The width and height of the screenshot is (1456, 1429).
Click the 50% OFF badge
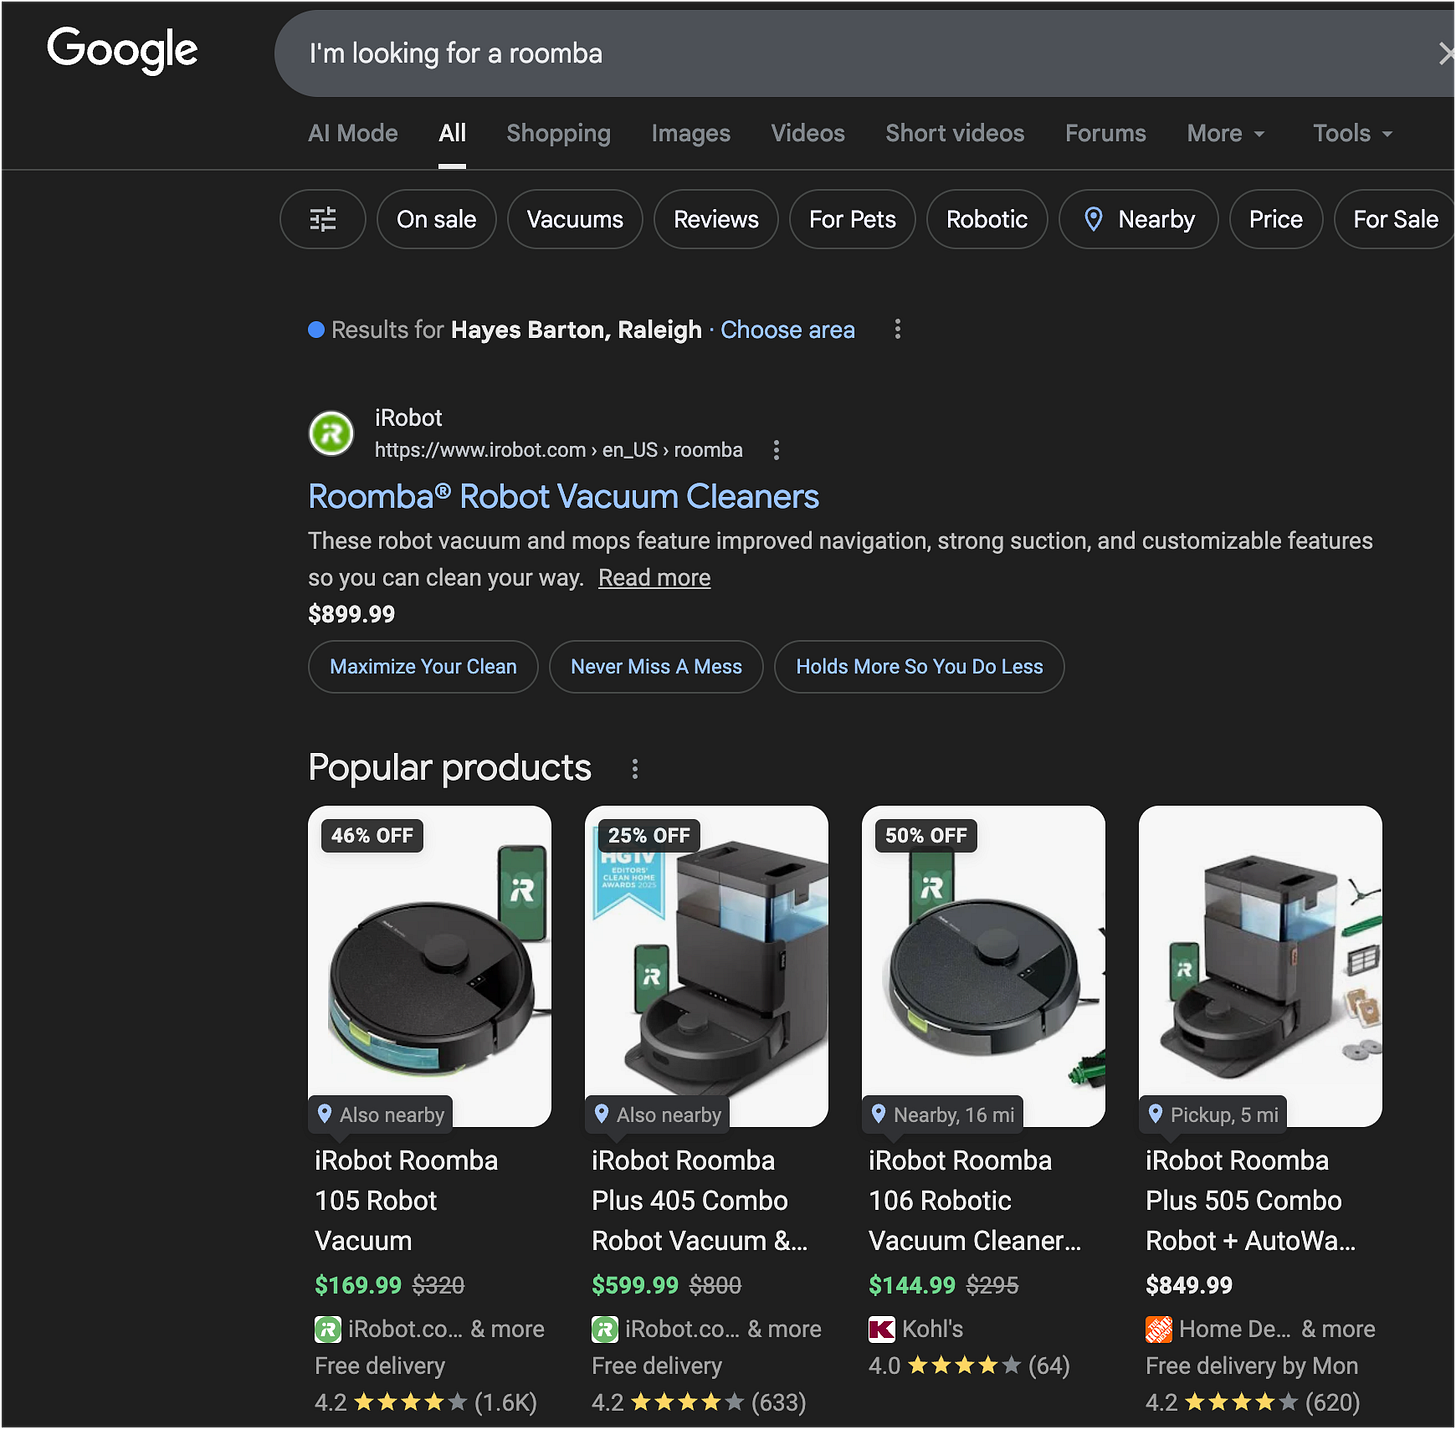point(926,835)
